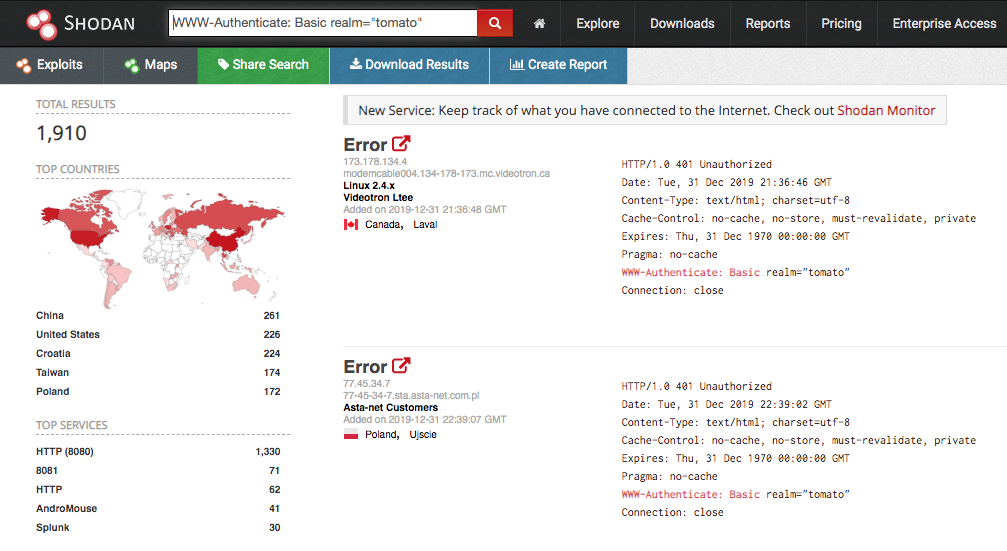The image size is (1007, 551).
Task: Open the Downloads menu item
Action: point(682,24)
